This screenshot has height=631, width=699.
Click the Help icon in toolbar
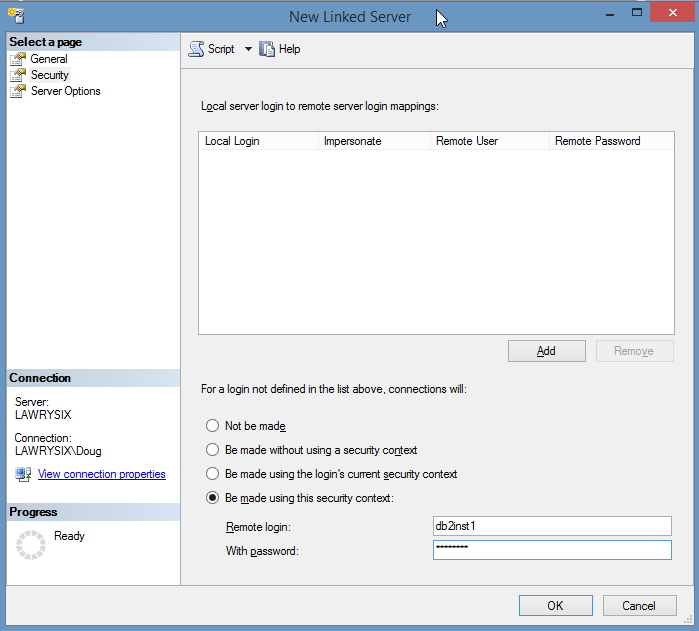[267, 49]
